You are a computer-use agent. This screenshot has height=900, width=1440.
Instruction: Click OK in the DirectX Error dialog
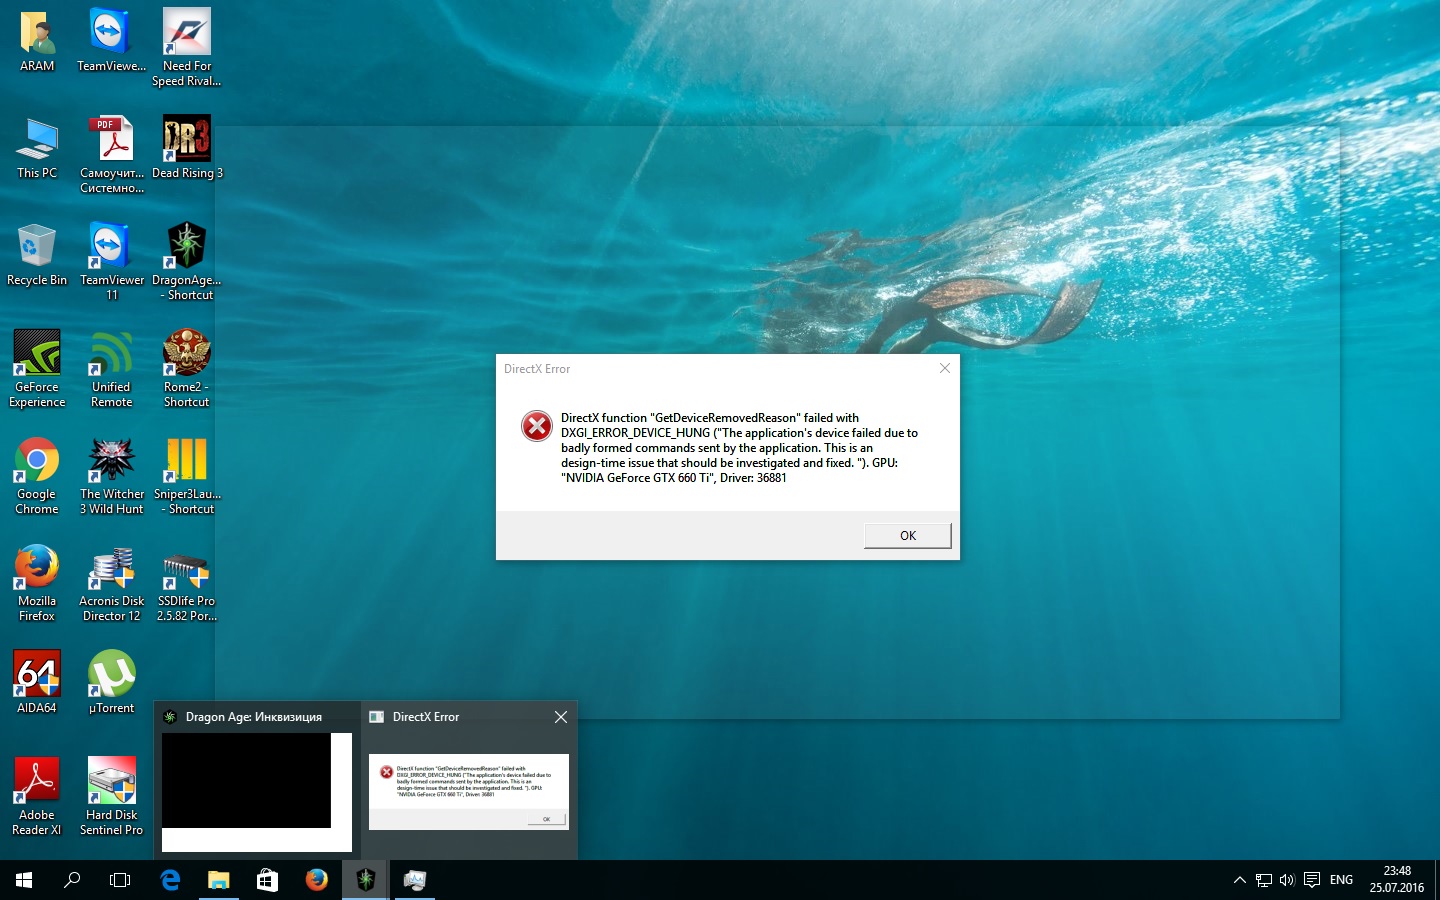(907, 536)
